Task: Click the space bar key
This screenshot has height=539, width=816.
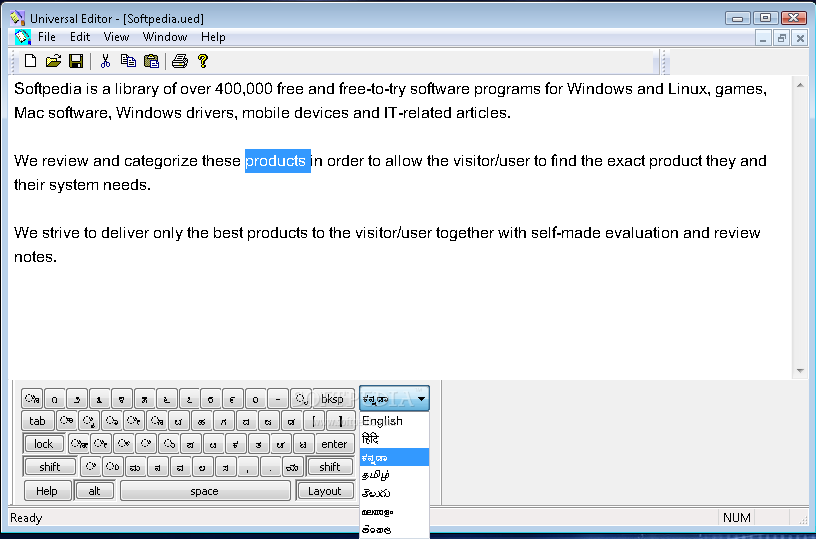Action: click(x=205, y=491)
